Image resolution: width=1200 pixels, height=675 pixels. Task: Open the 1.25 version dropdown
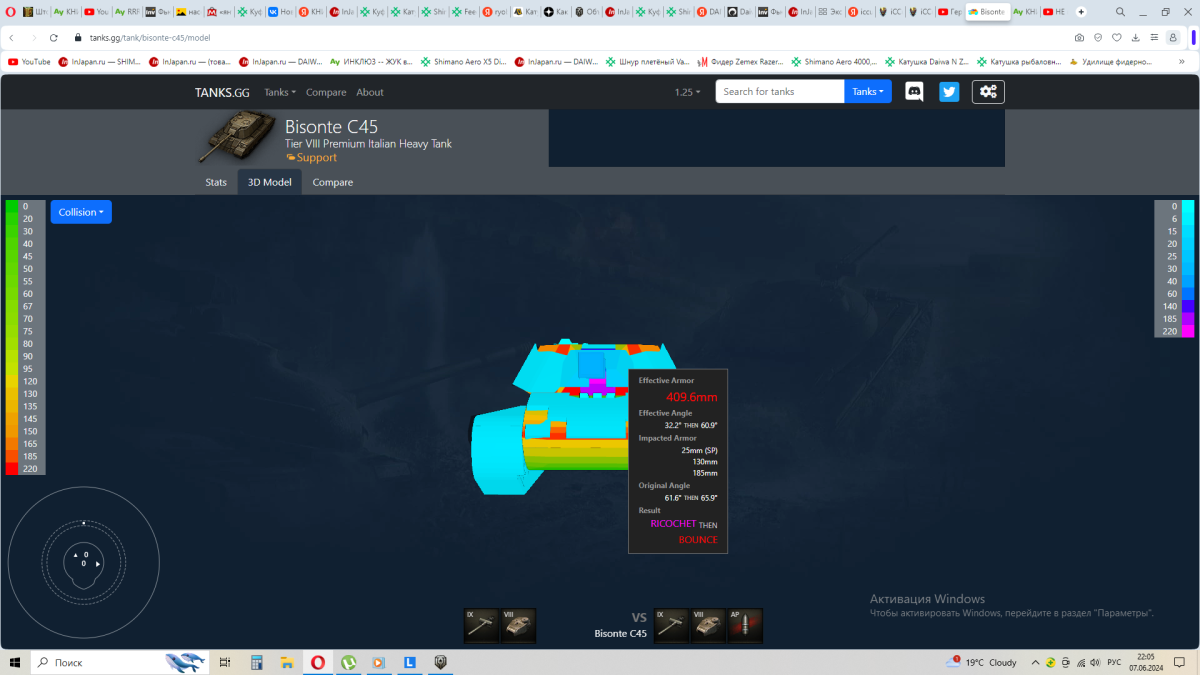click(687, 92)
